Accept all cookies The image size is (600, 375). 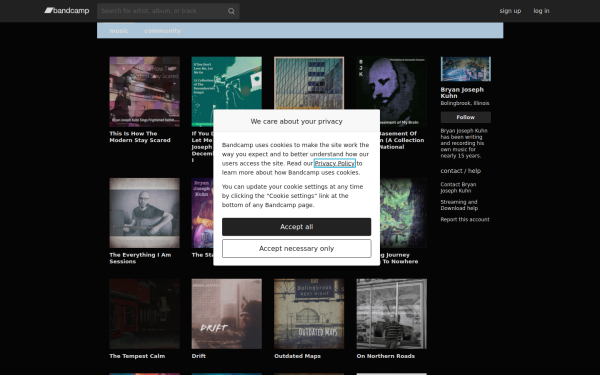(x=297, y=227)
